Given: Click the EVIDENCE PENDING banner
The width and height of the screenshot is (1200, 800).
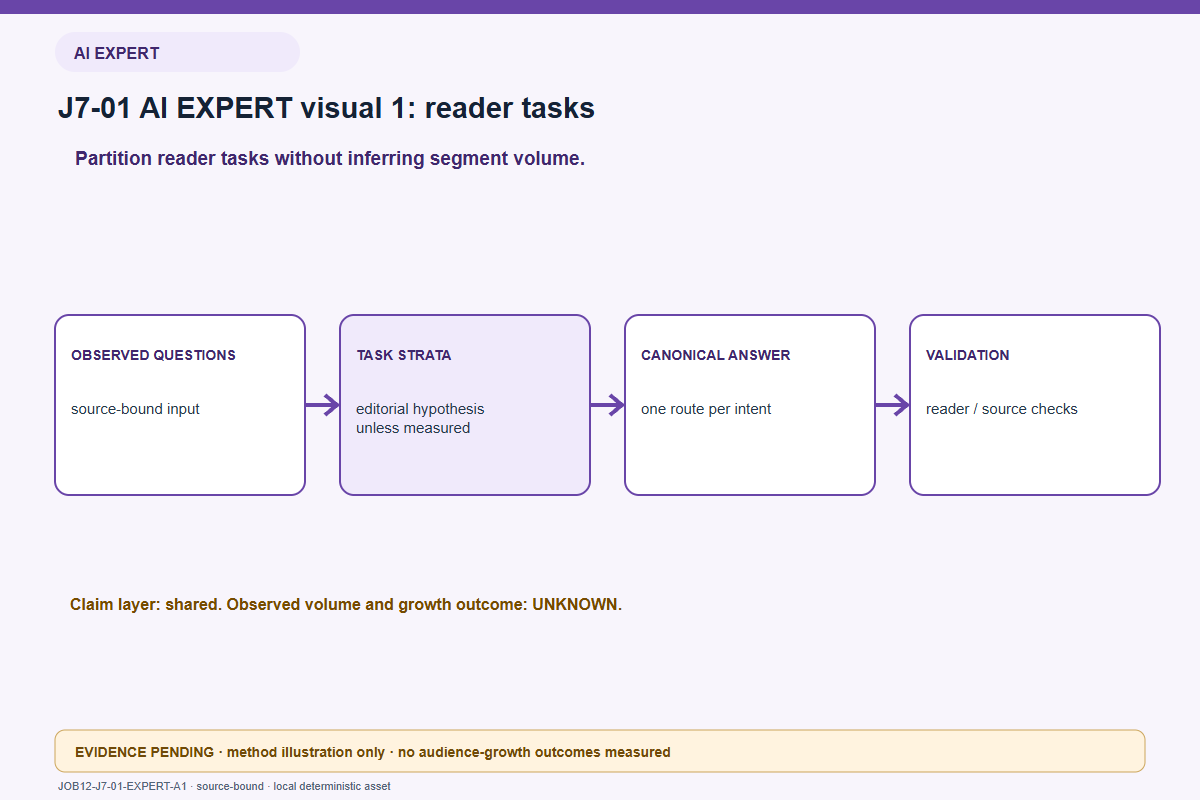Looking at the screenshot, I should [x=600, y=751].
